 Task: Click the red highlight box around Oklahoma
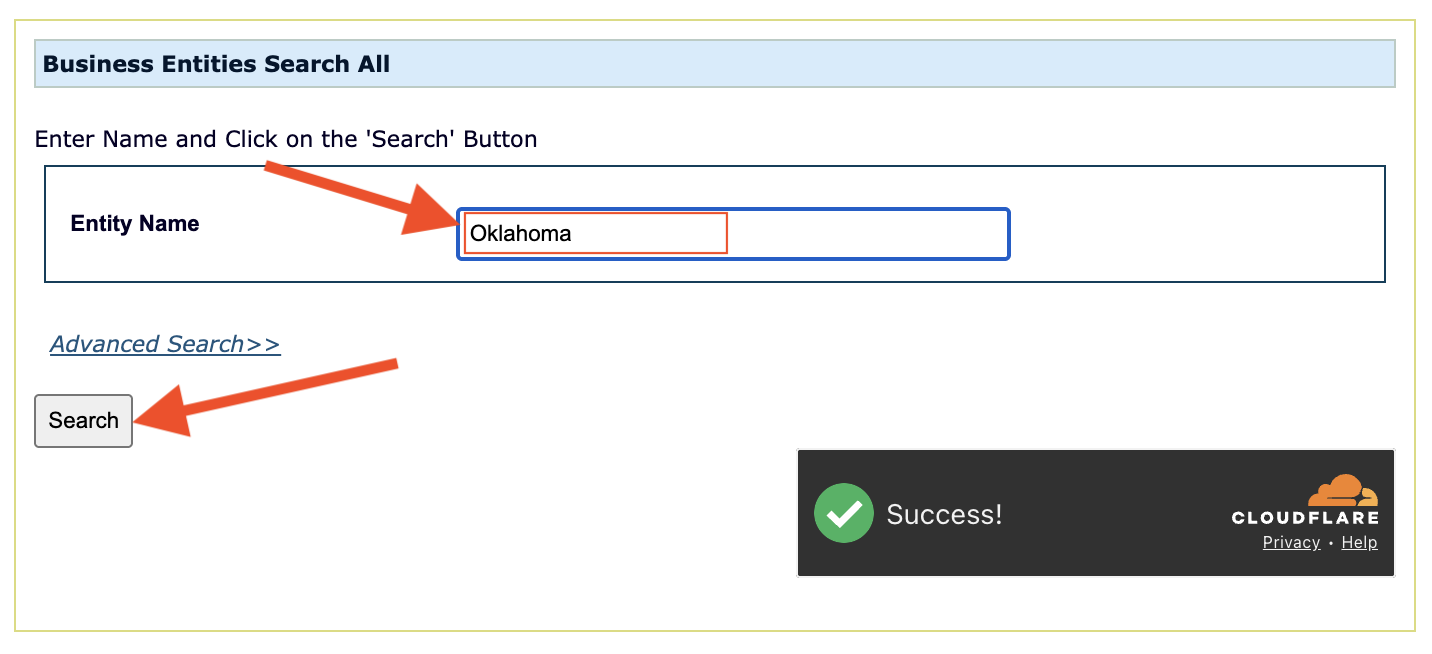596,233
